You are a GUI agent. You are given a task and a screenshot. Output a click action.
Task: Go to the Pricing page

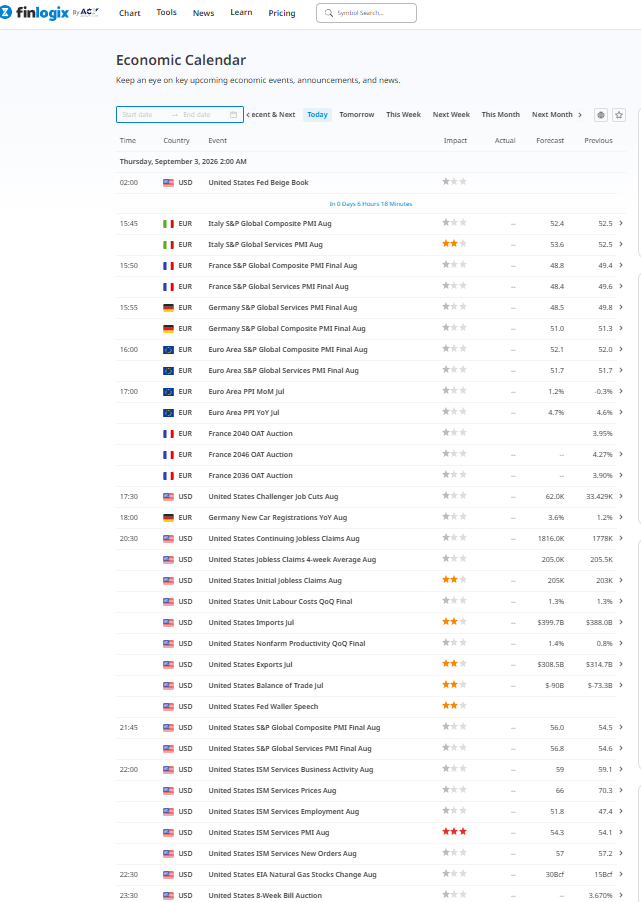click(281, 13)
